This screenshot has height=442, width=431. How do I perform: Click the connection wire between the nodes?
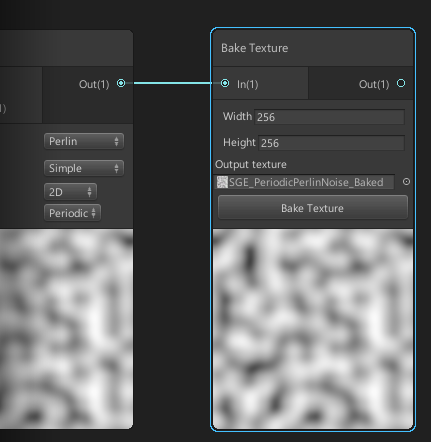tap(173, 83)
